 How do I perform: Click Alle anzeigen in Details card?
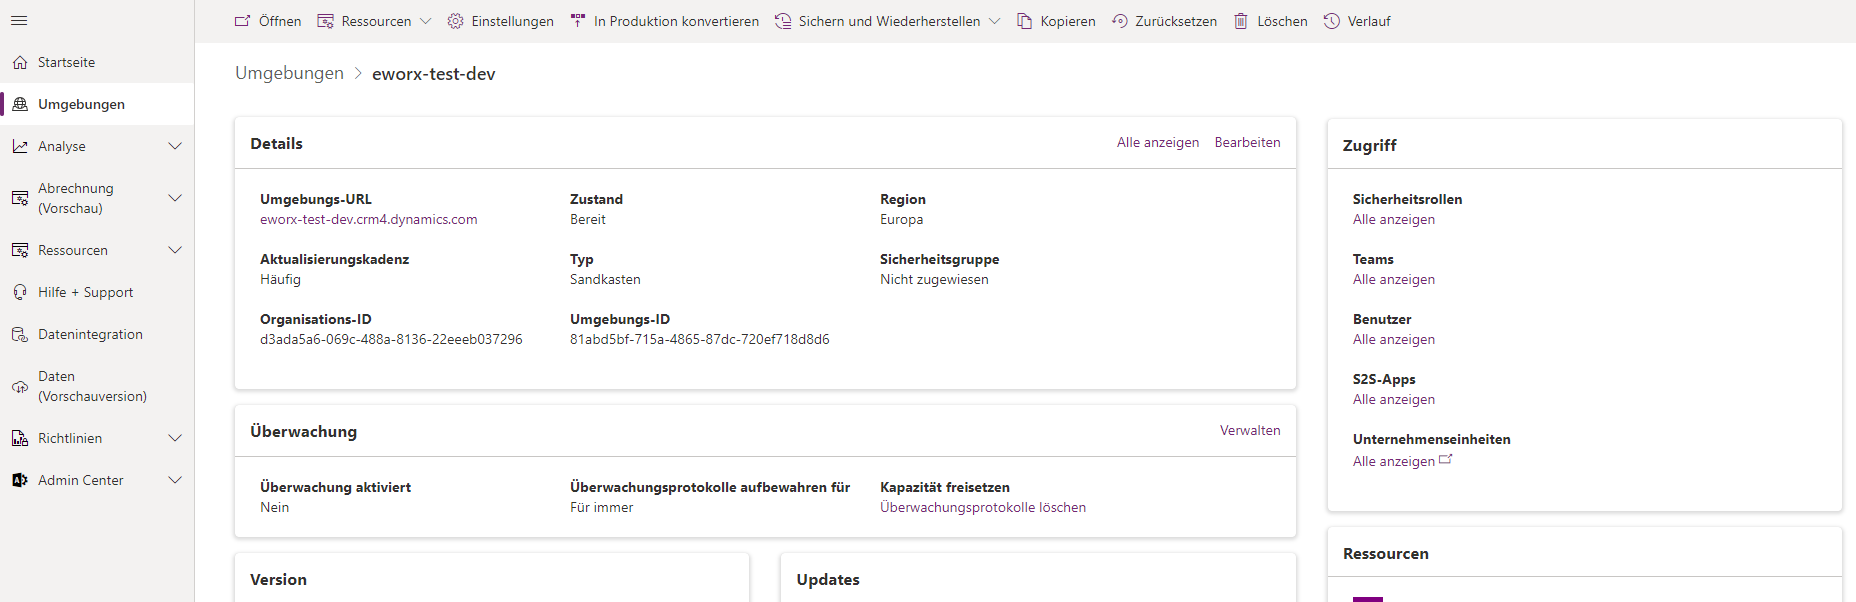(1158, 143)
